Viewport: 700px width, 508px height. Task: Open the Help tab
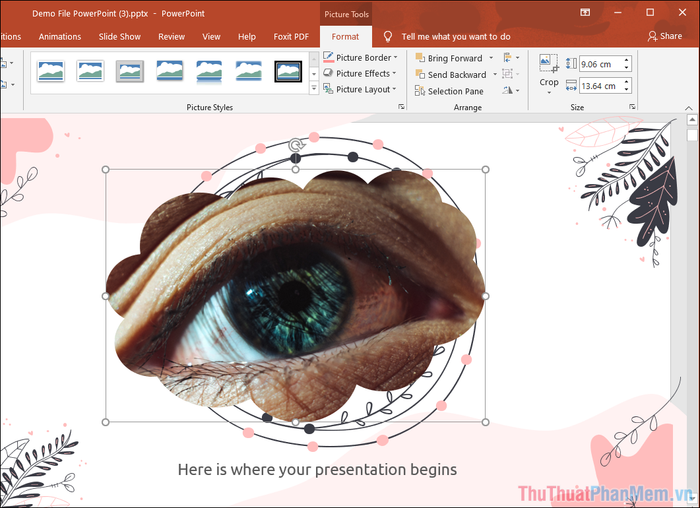pyautogui.click(x=247, y=37)
